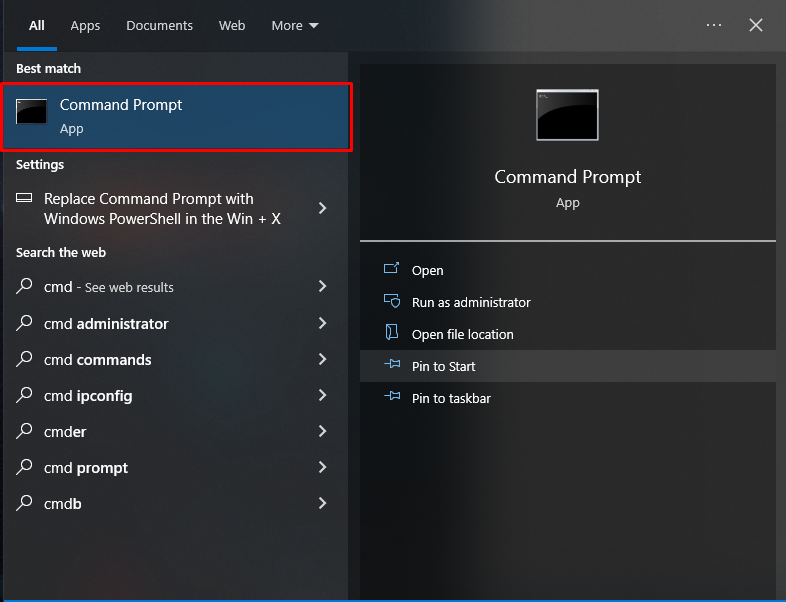This screenshot has width=786, height=602.
Task: Select the cmder web suggestion
Action: (x=65, y=432)
